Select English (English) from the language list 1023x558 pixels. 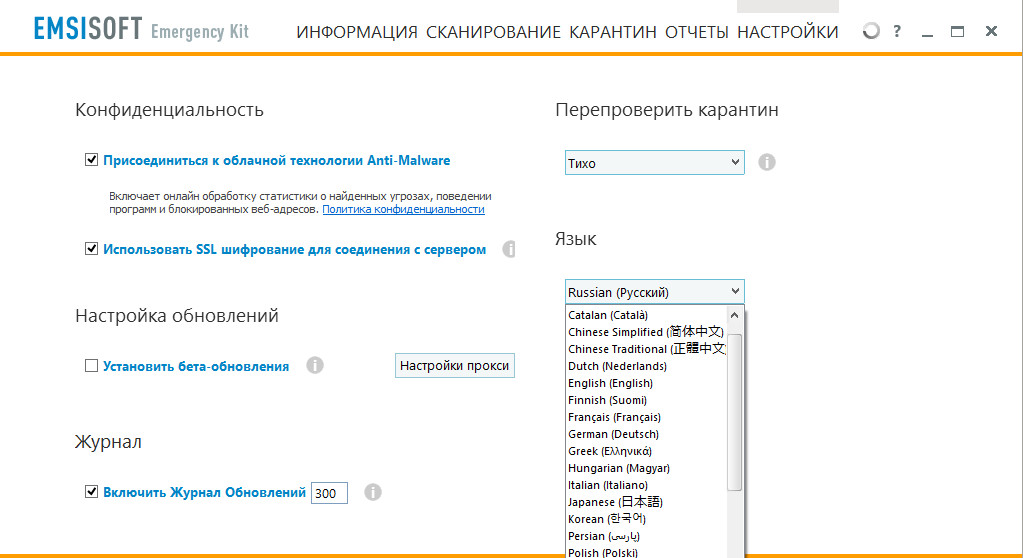coord(610,383)
